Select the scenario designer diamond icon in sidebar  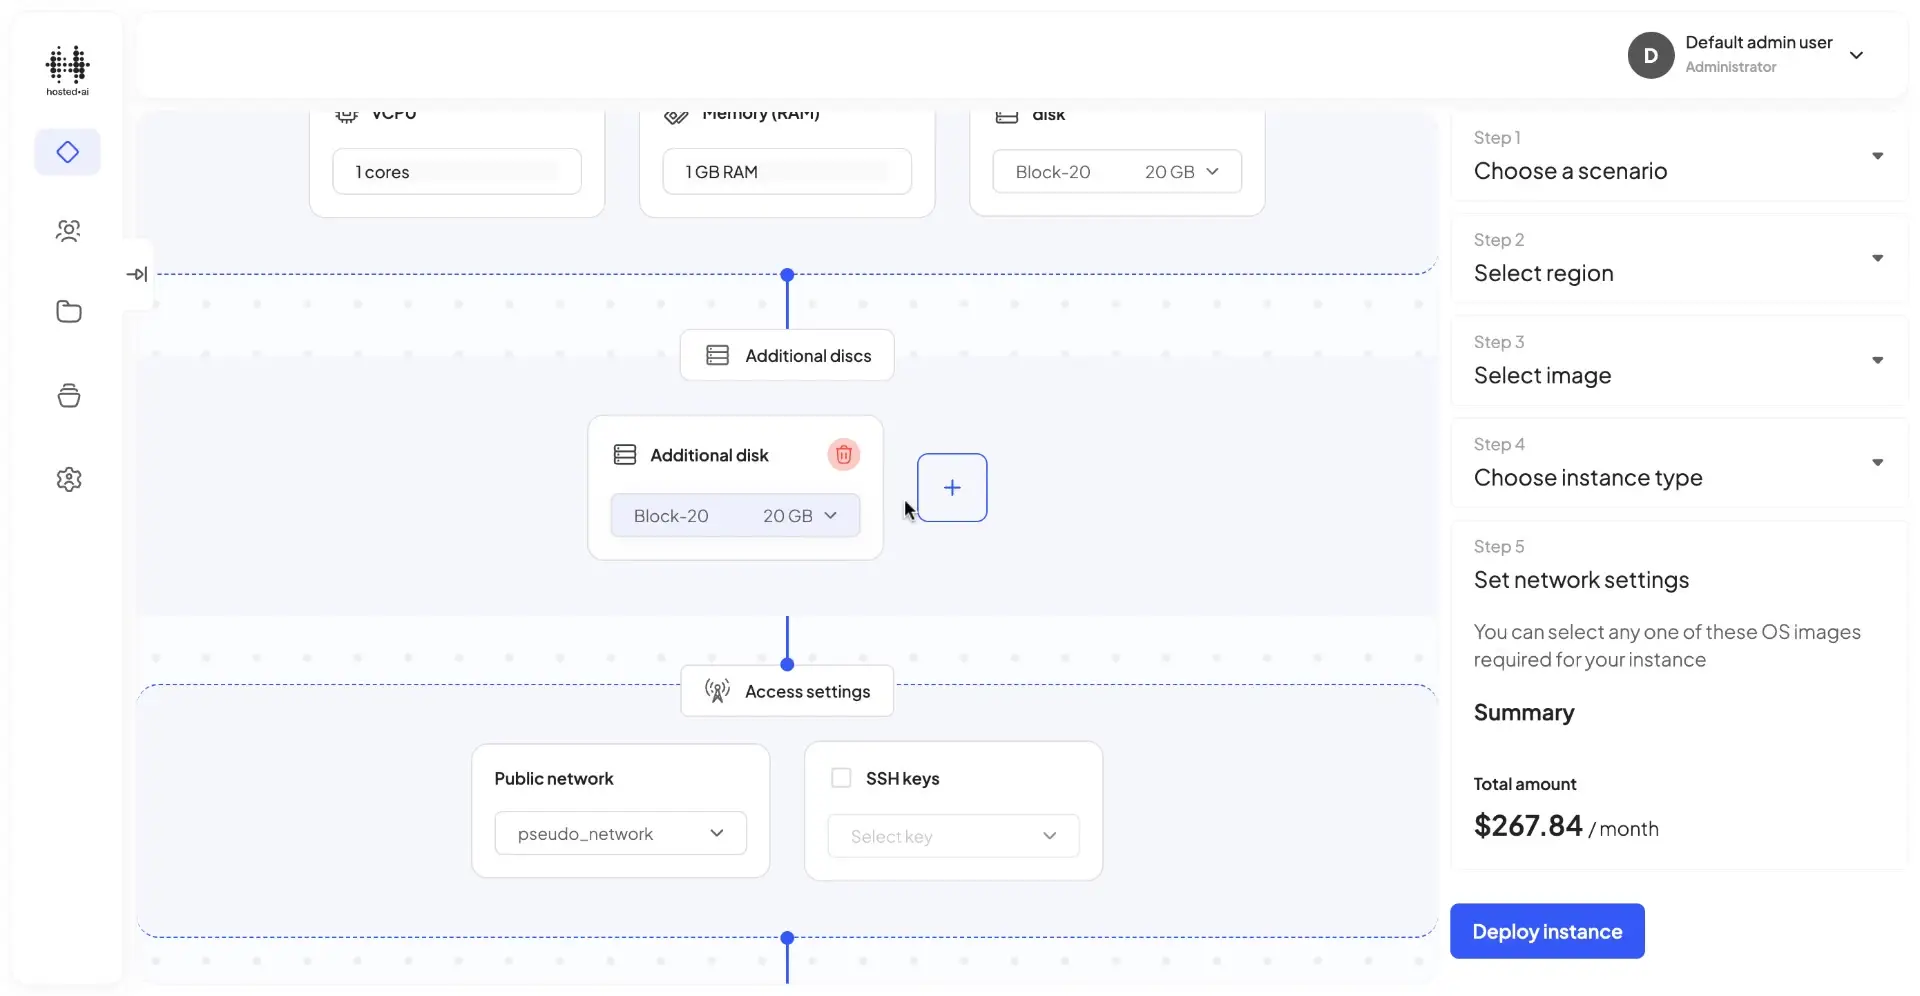pos(67,152)
